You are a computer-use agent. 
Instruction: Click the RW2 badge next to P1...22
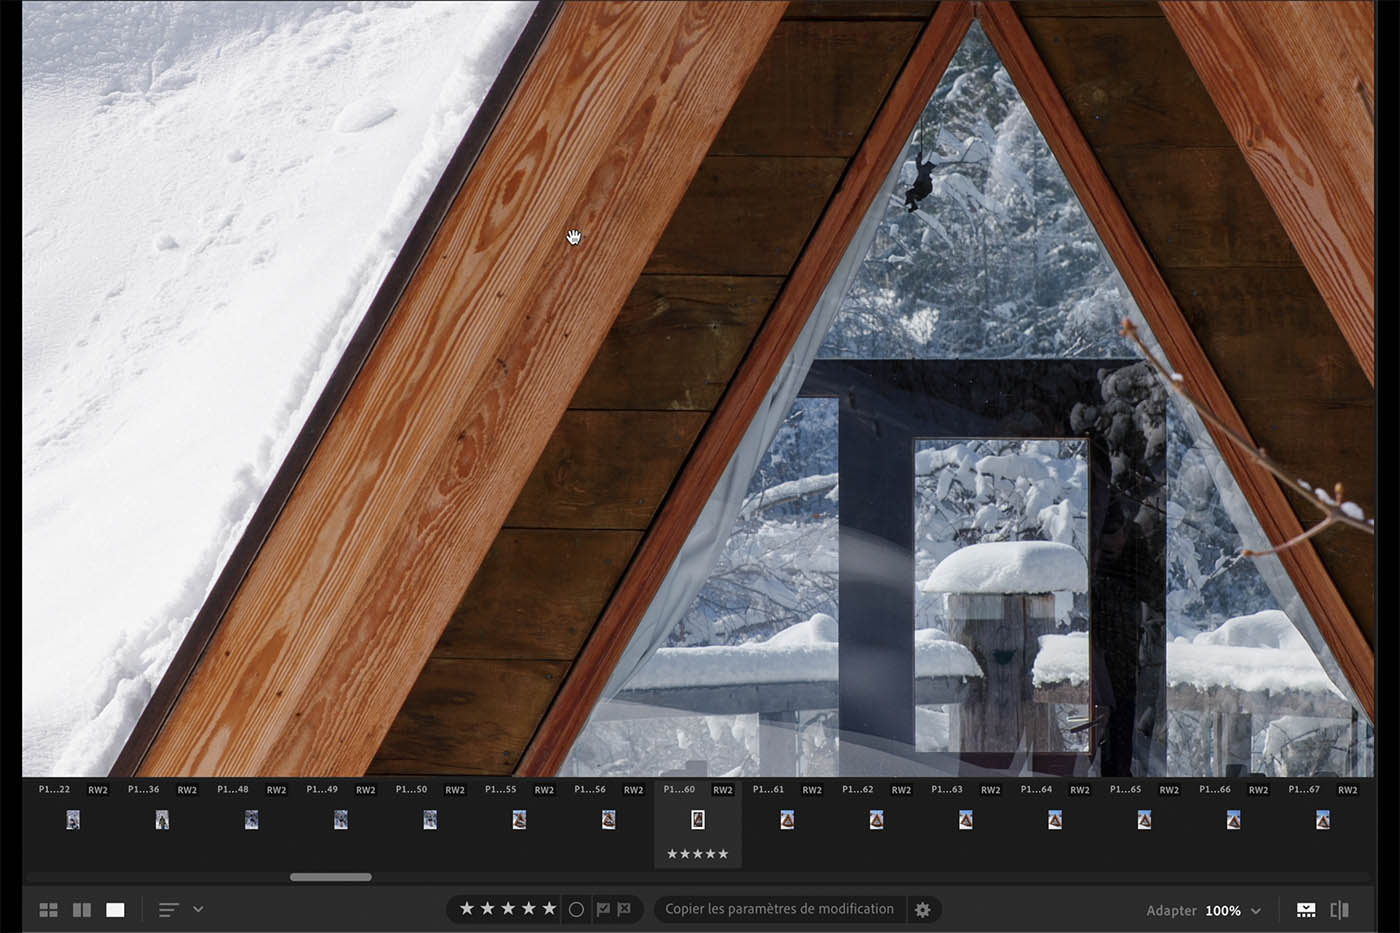tap(98, 790)
